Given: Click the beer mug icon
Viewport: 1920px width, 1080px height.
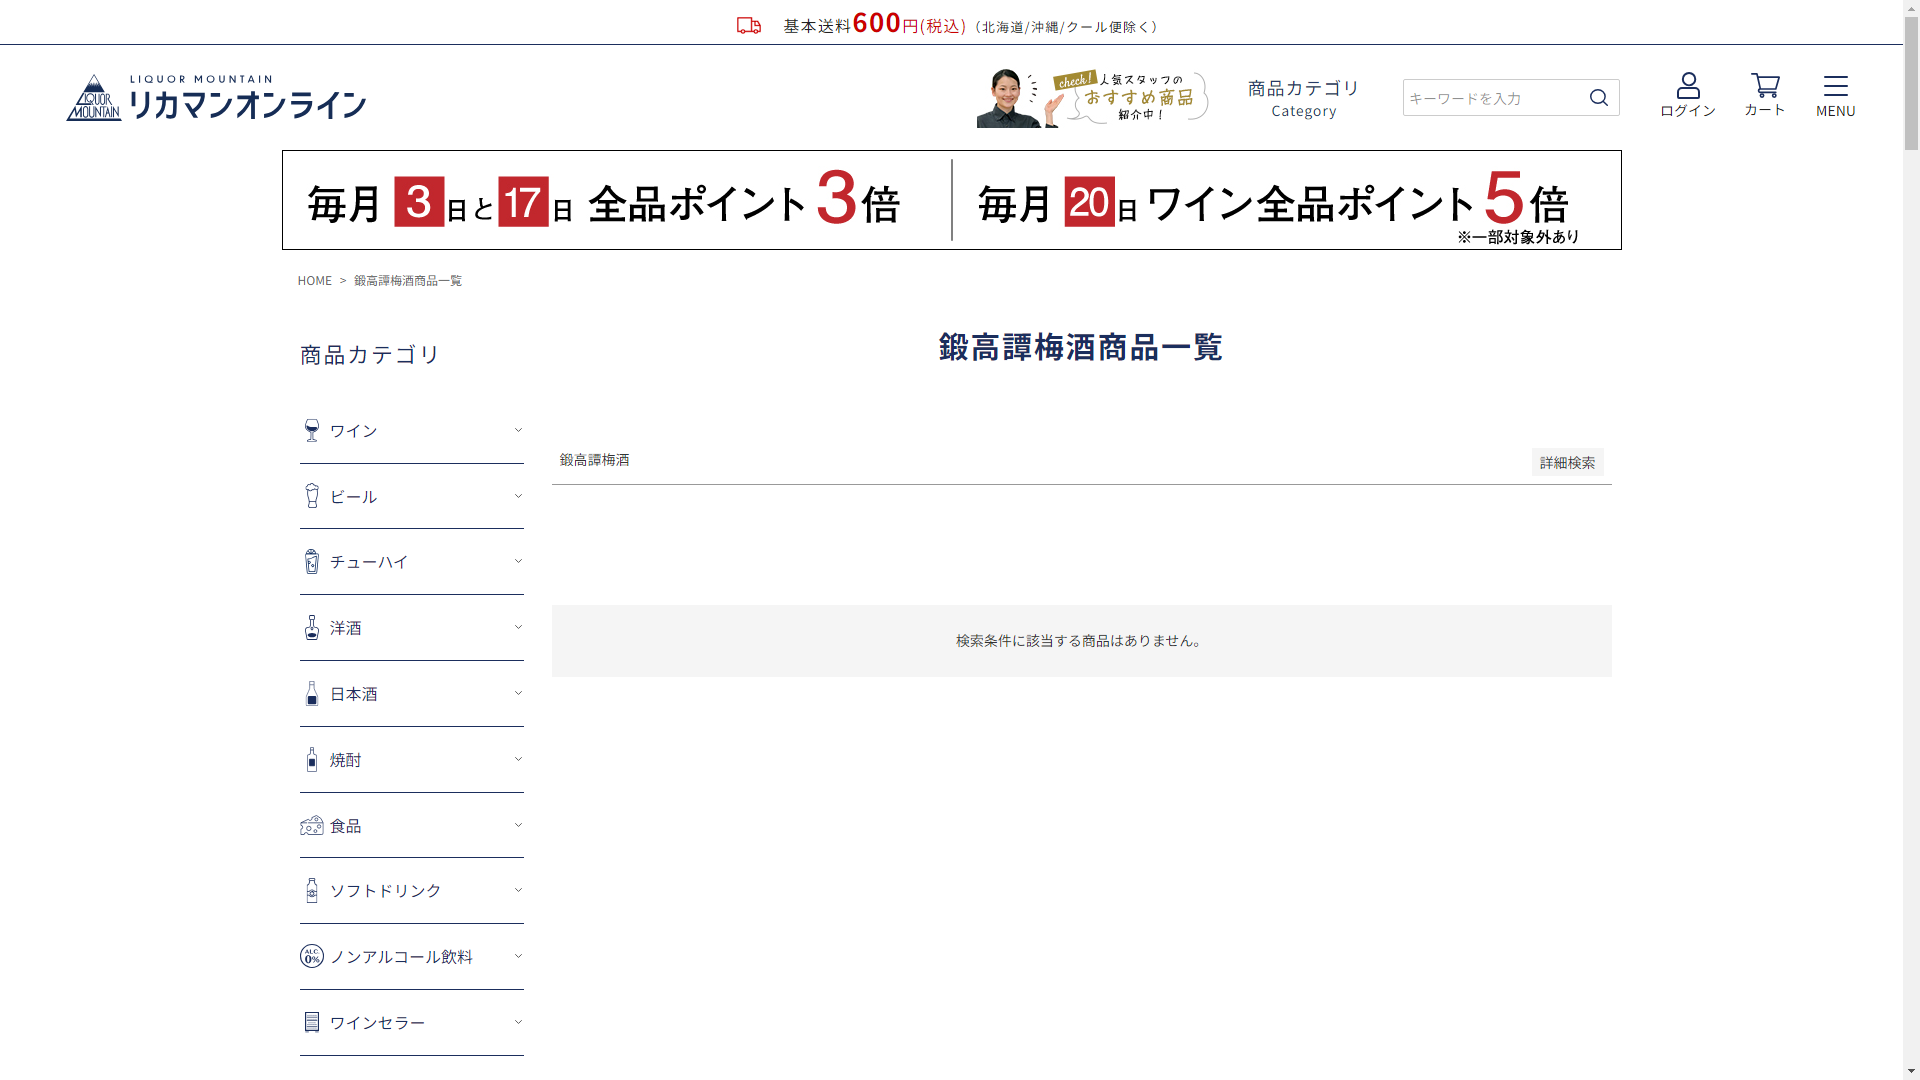Looking at the screenshot, I should click(x=312, y=496).
